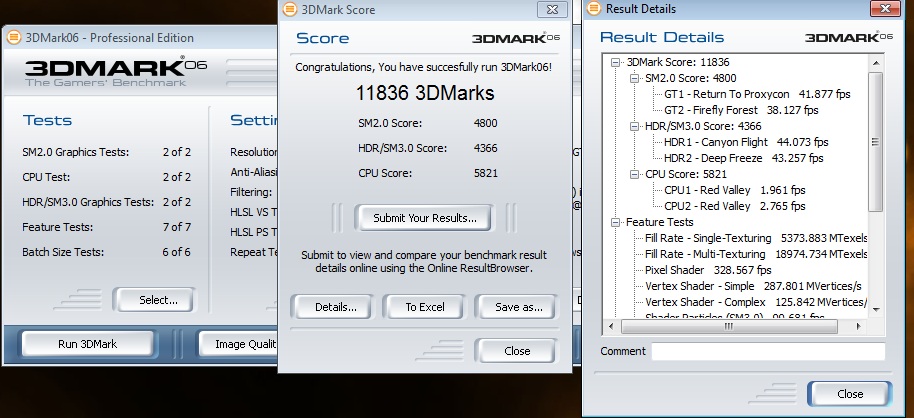Screen dimensions: 914x418
Task: Collapse the SM2.0 Score tree node
Action: [x=634, y=78]
